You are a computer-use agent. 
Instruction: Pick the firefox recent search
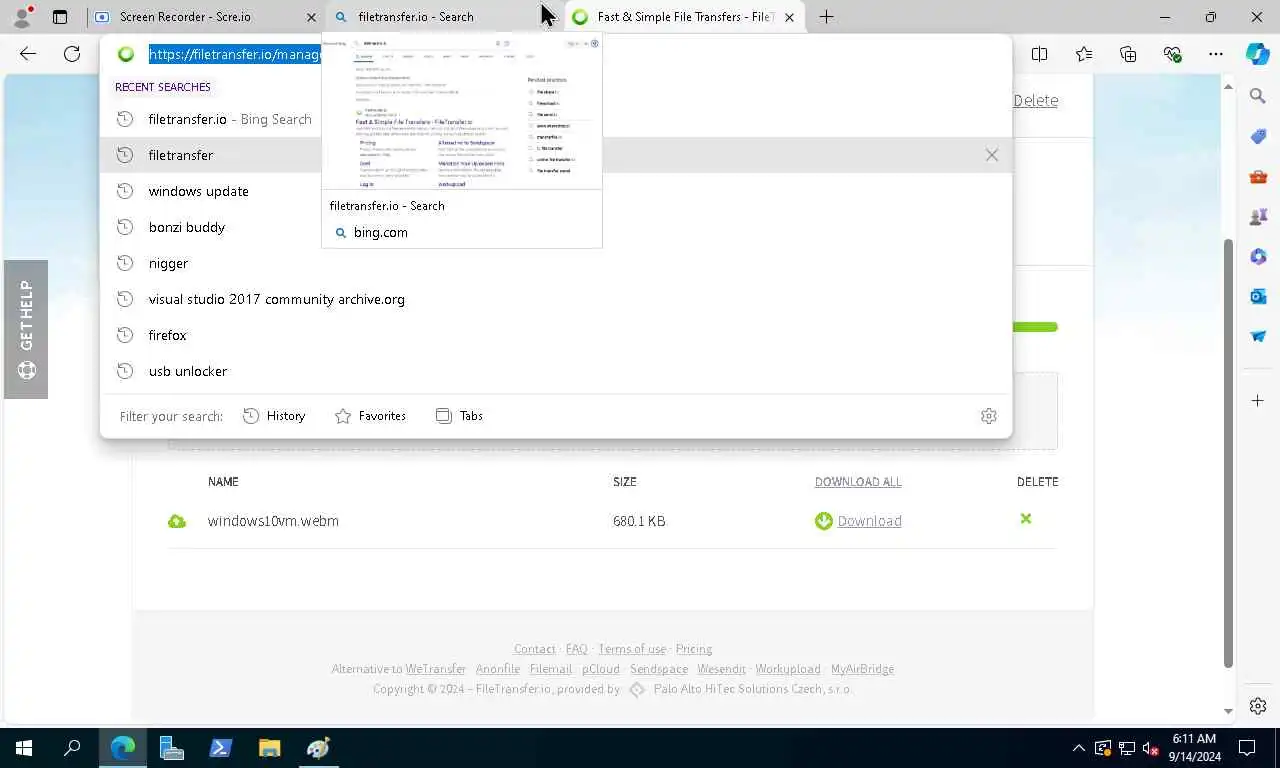coord(555,335)
